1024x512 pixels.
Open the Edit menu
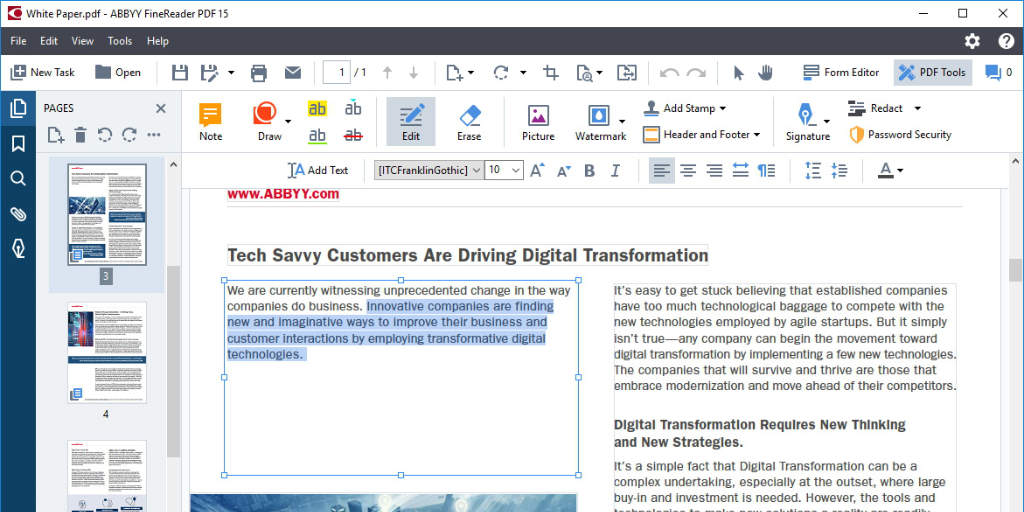(x=49, y=41)
